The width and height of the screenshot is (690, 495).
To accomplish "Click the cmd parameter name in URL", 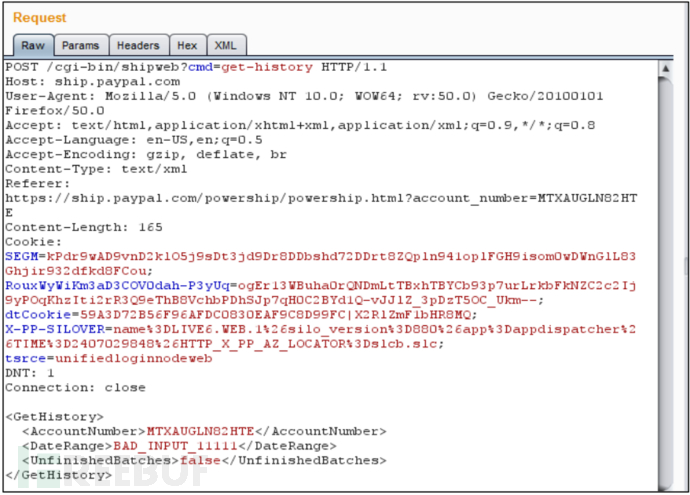I will [200, 67].
